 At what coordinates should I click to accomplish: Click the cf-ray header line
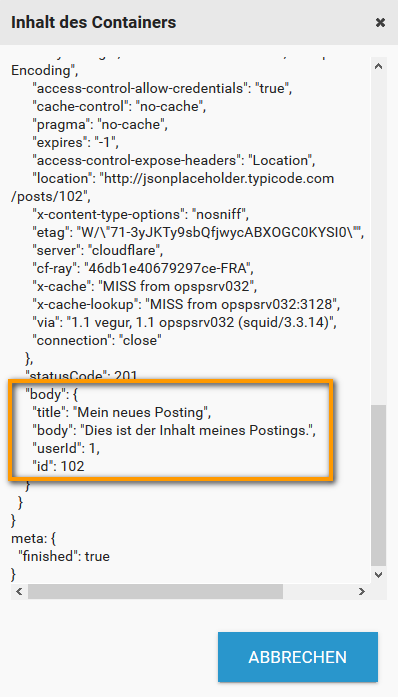[142, 268]
